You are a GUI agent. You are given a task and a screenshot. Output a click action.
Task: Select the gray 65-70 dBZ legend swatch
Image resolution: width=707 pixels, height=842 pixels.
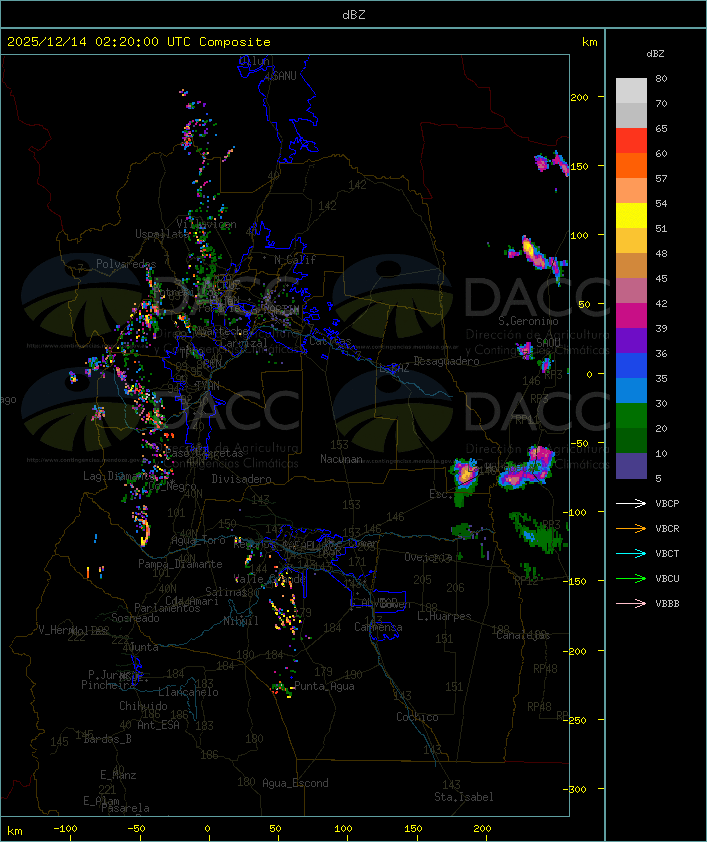631,115
